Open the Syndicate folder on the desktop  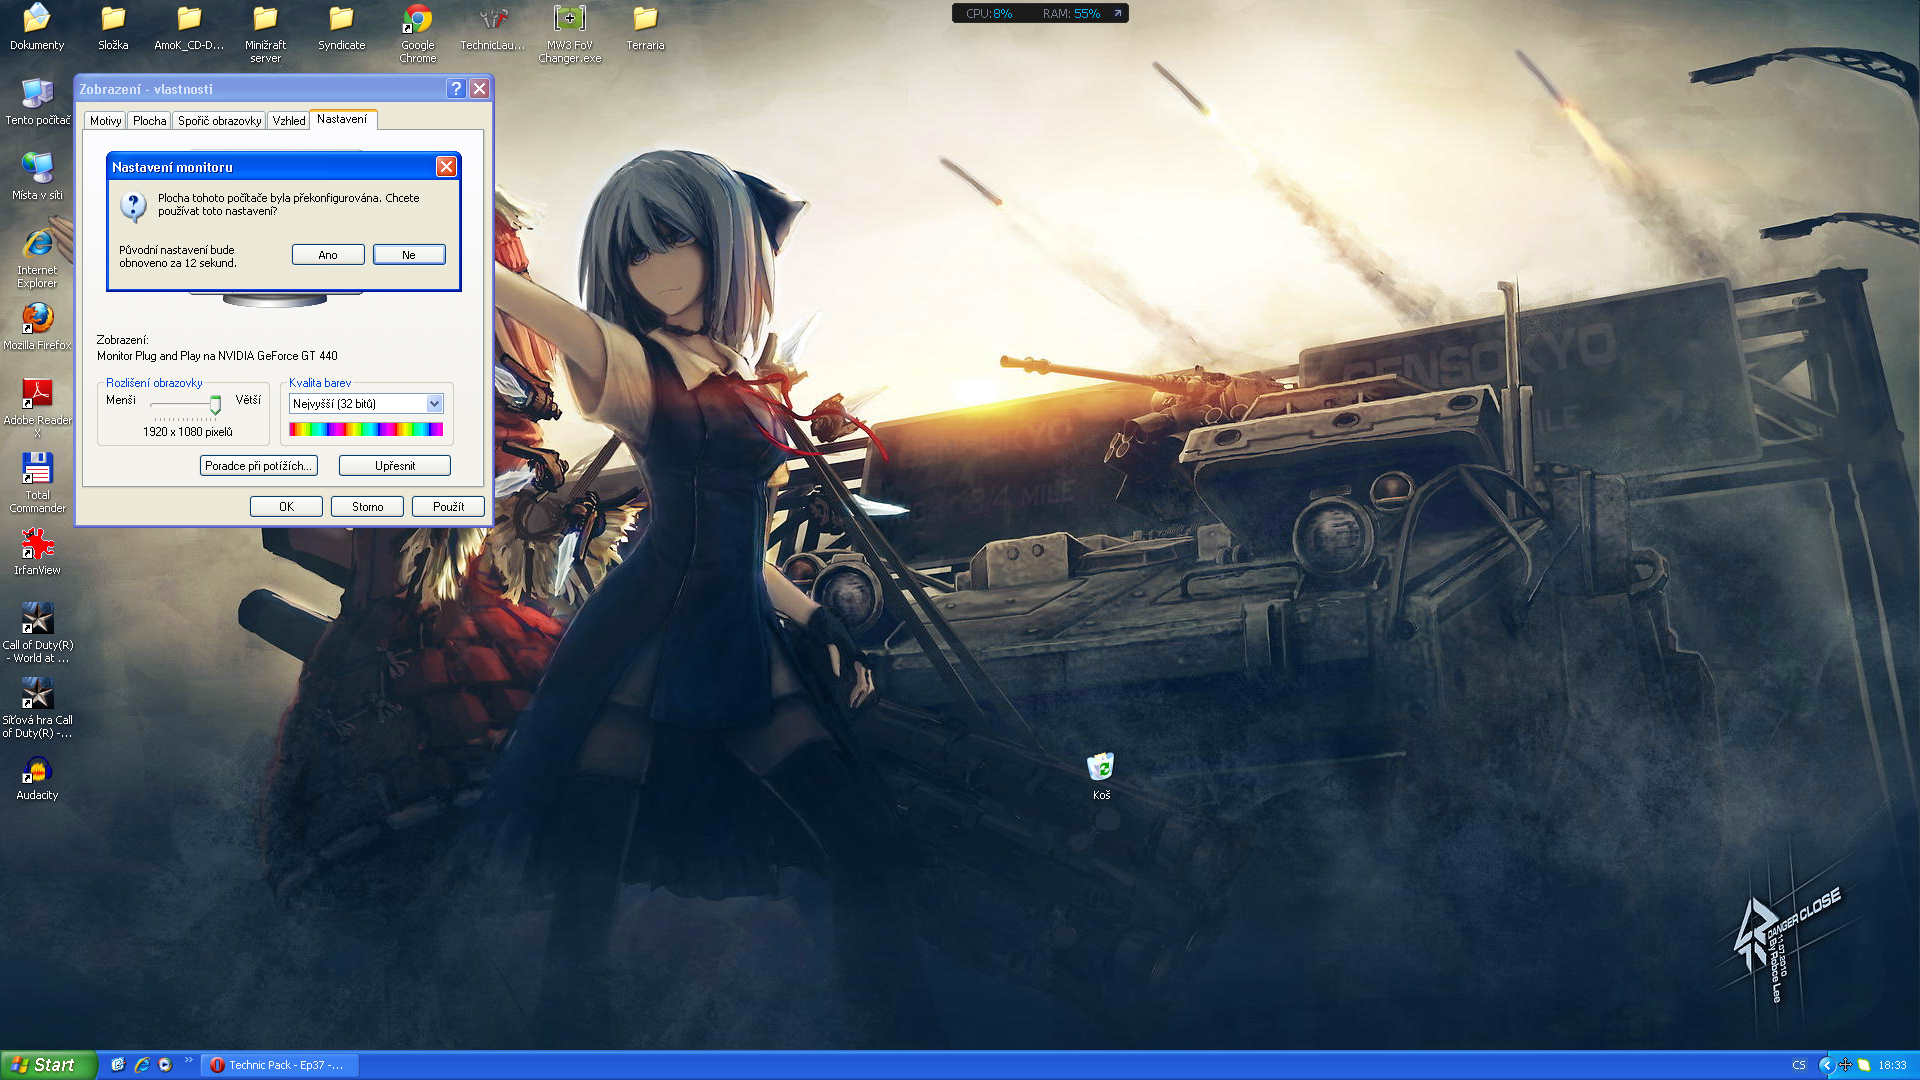pyautogui.click(x=341, y=20)
